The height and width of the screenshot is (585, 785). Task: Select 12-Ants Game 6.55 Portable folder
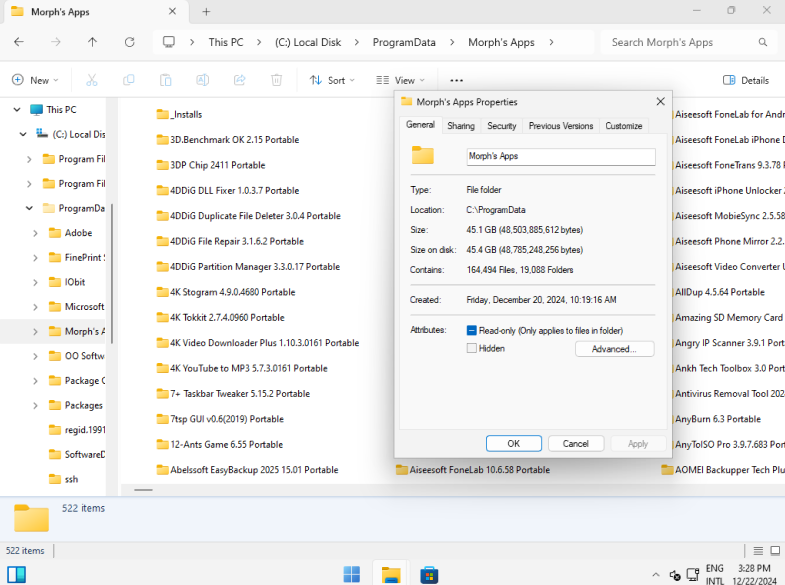[x=220, y=444]
